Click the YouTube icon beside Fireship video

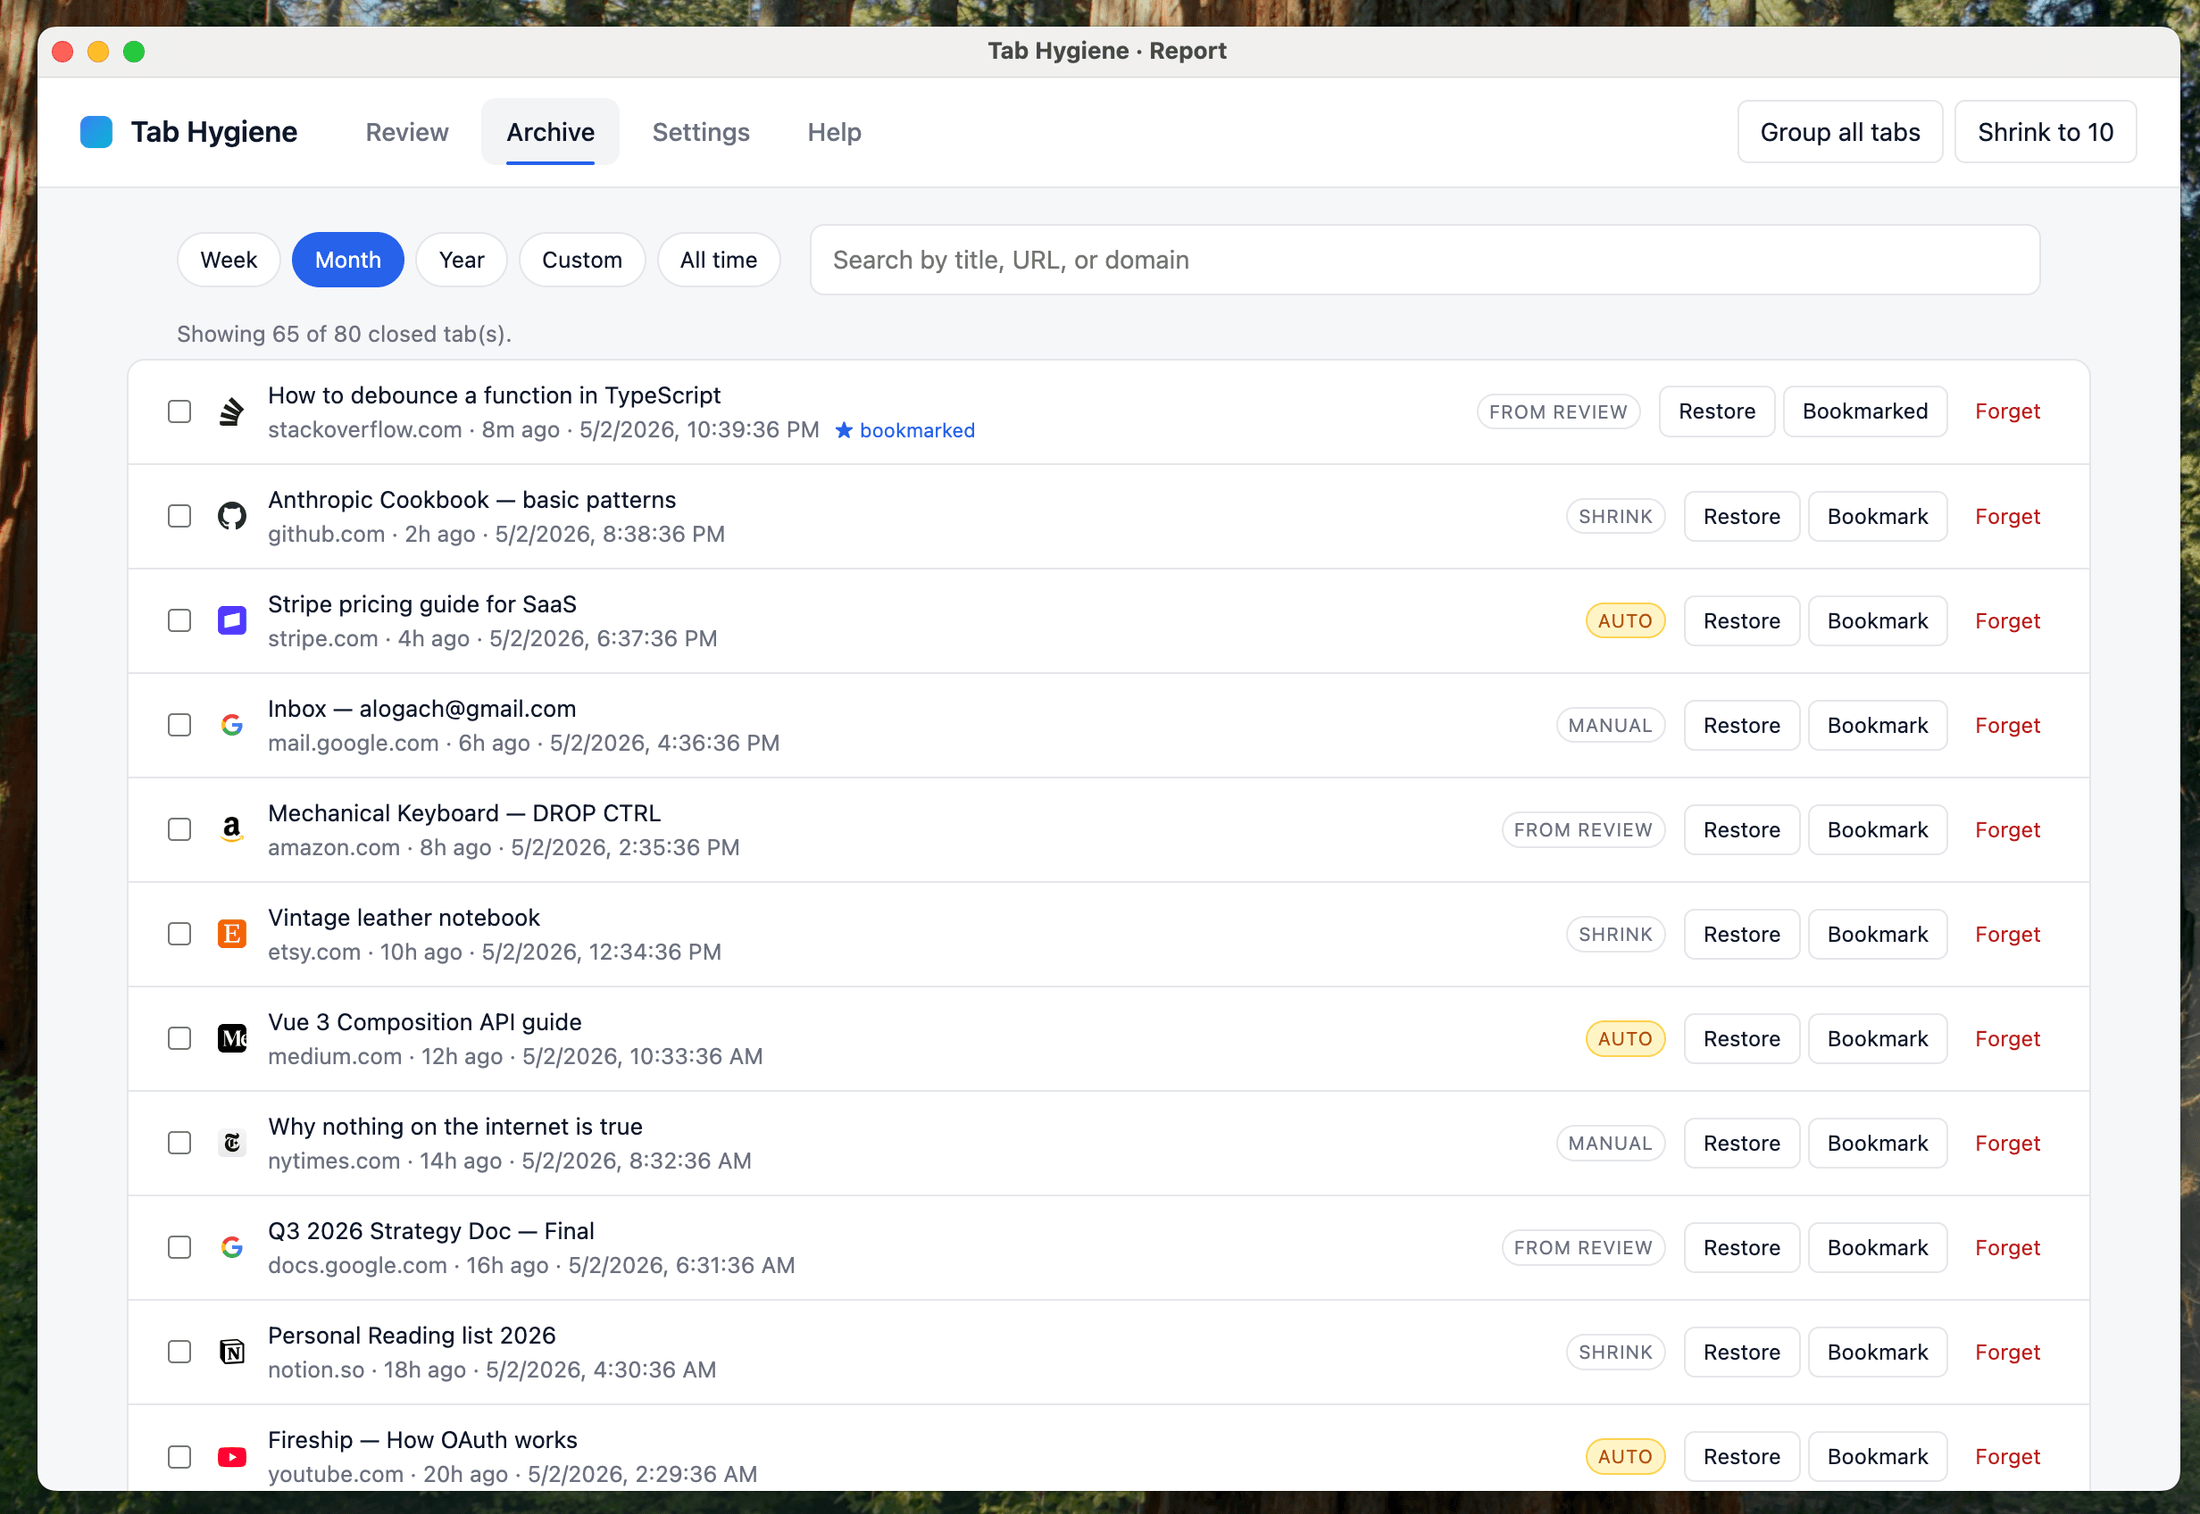(232, 1457)
